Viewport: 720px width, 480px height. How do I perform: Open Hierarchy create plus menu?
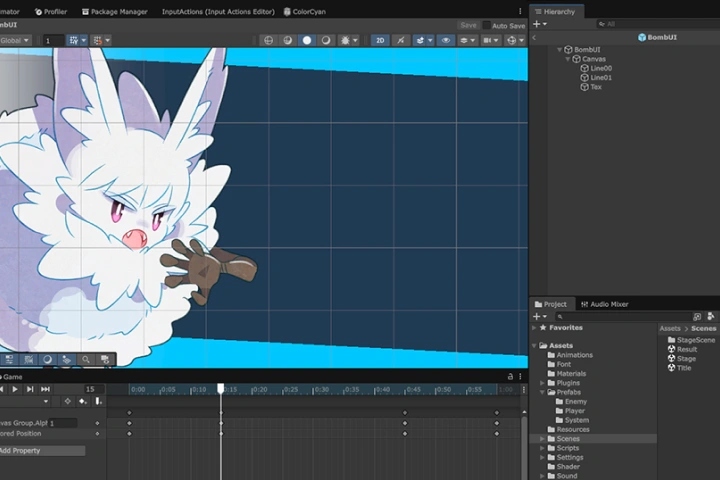coord(540,24)
